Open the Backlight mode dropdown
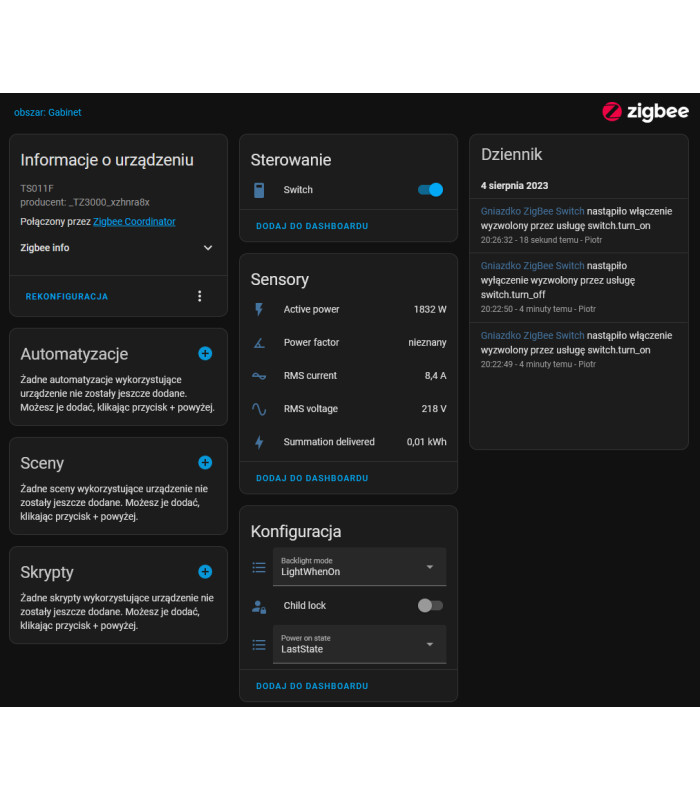700x800 pixels. tap(359, 567)
